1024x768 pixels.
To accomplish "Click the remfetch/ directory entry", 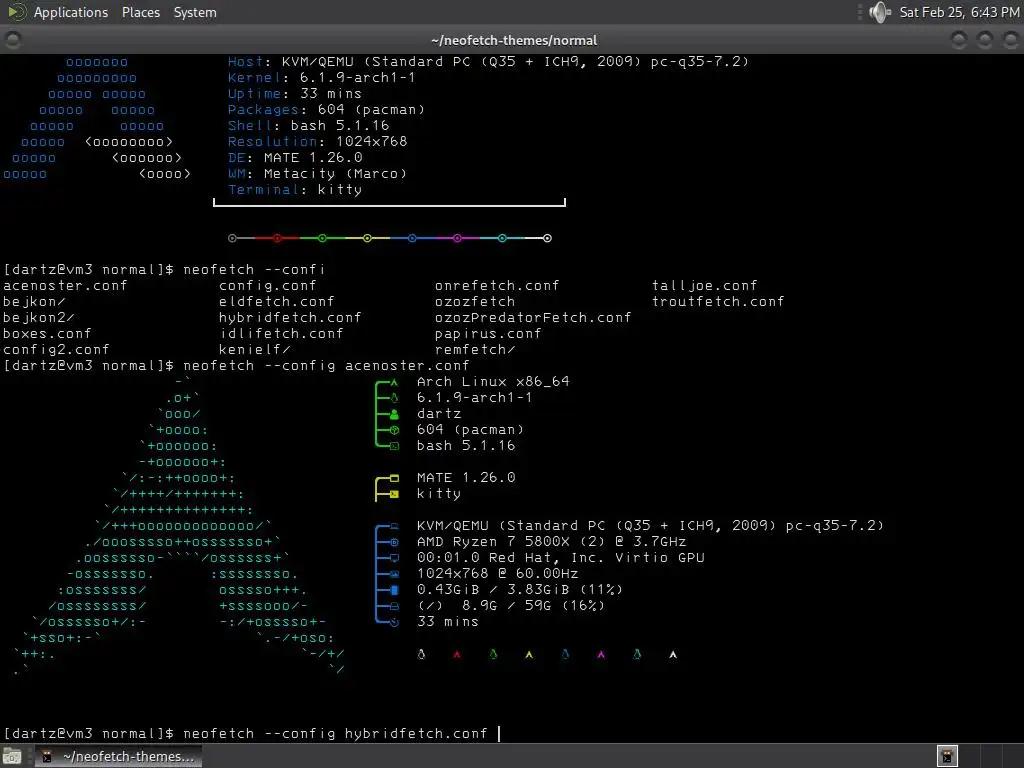I will click(475, 349).
